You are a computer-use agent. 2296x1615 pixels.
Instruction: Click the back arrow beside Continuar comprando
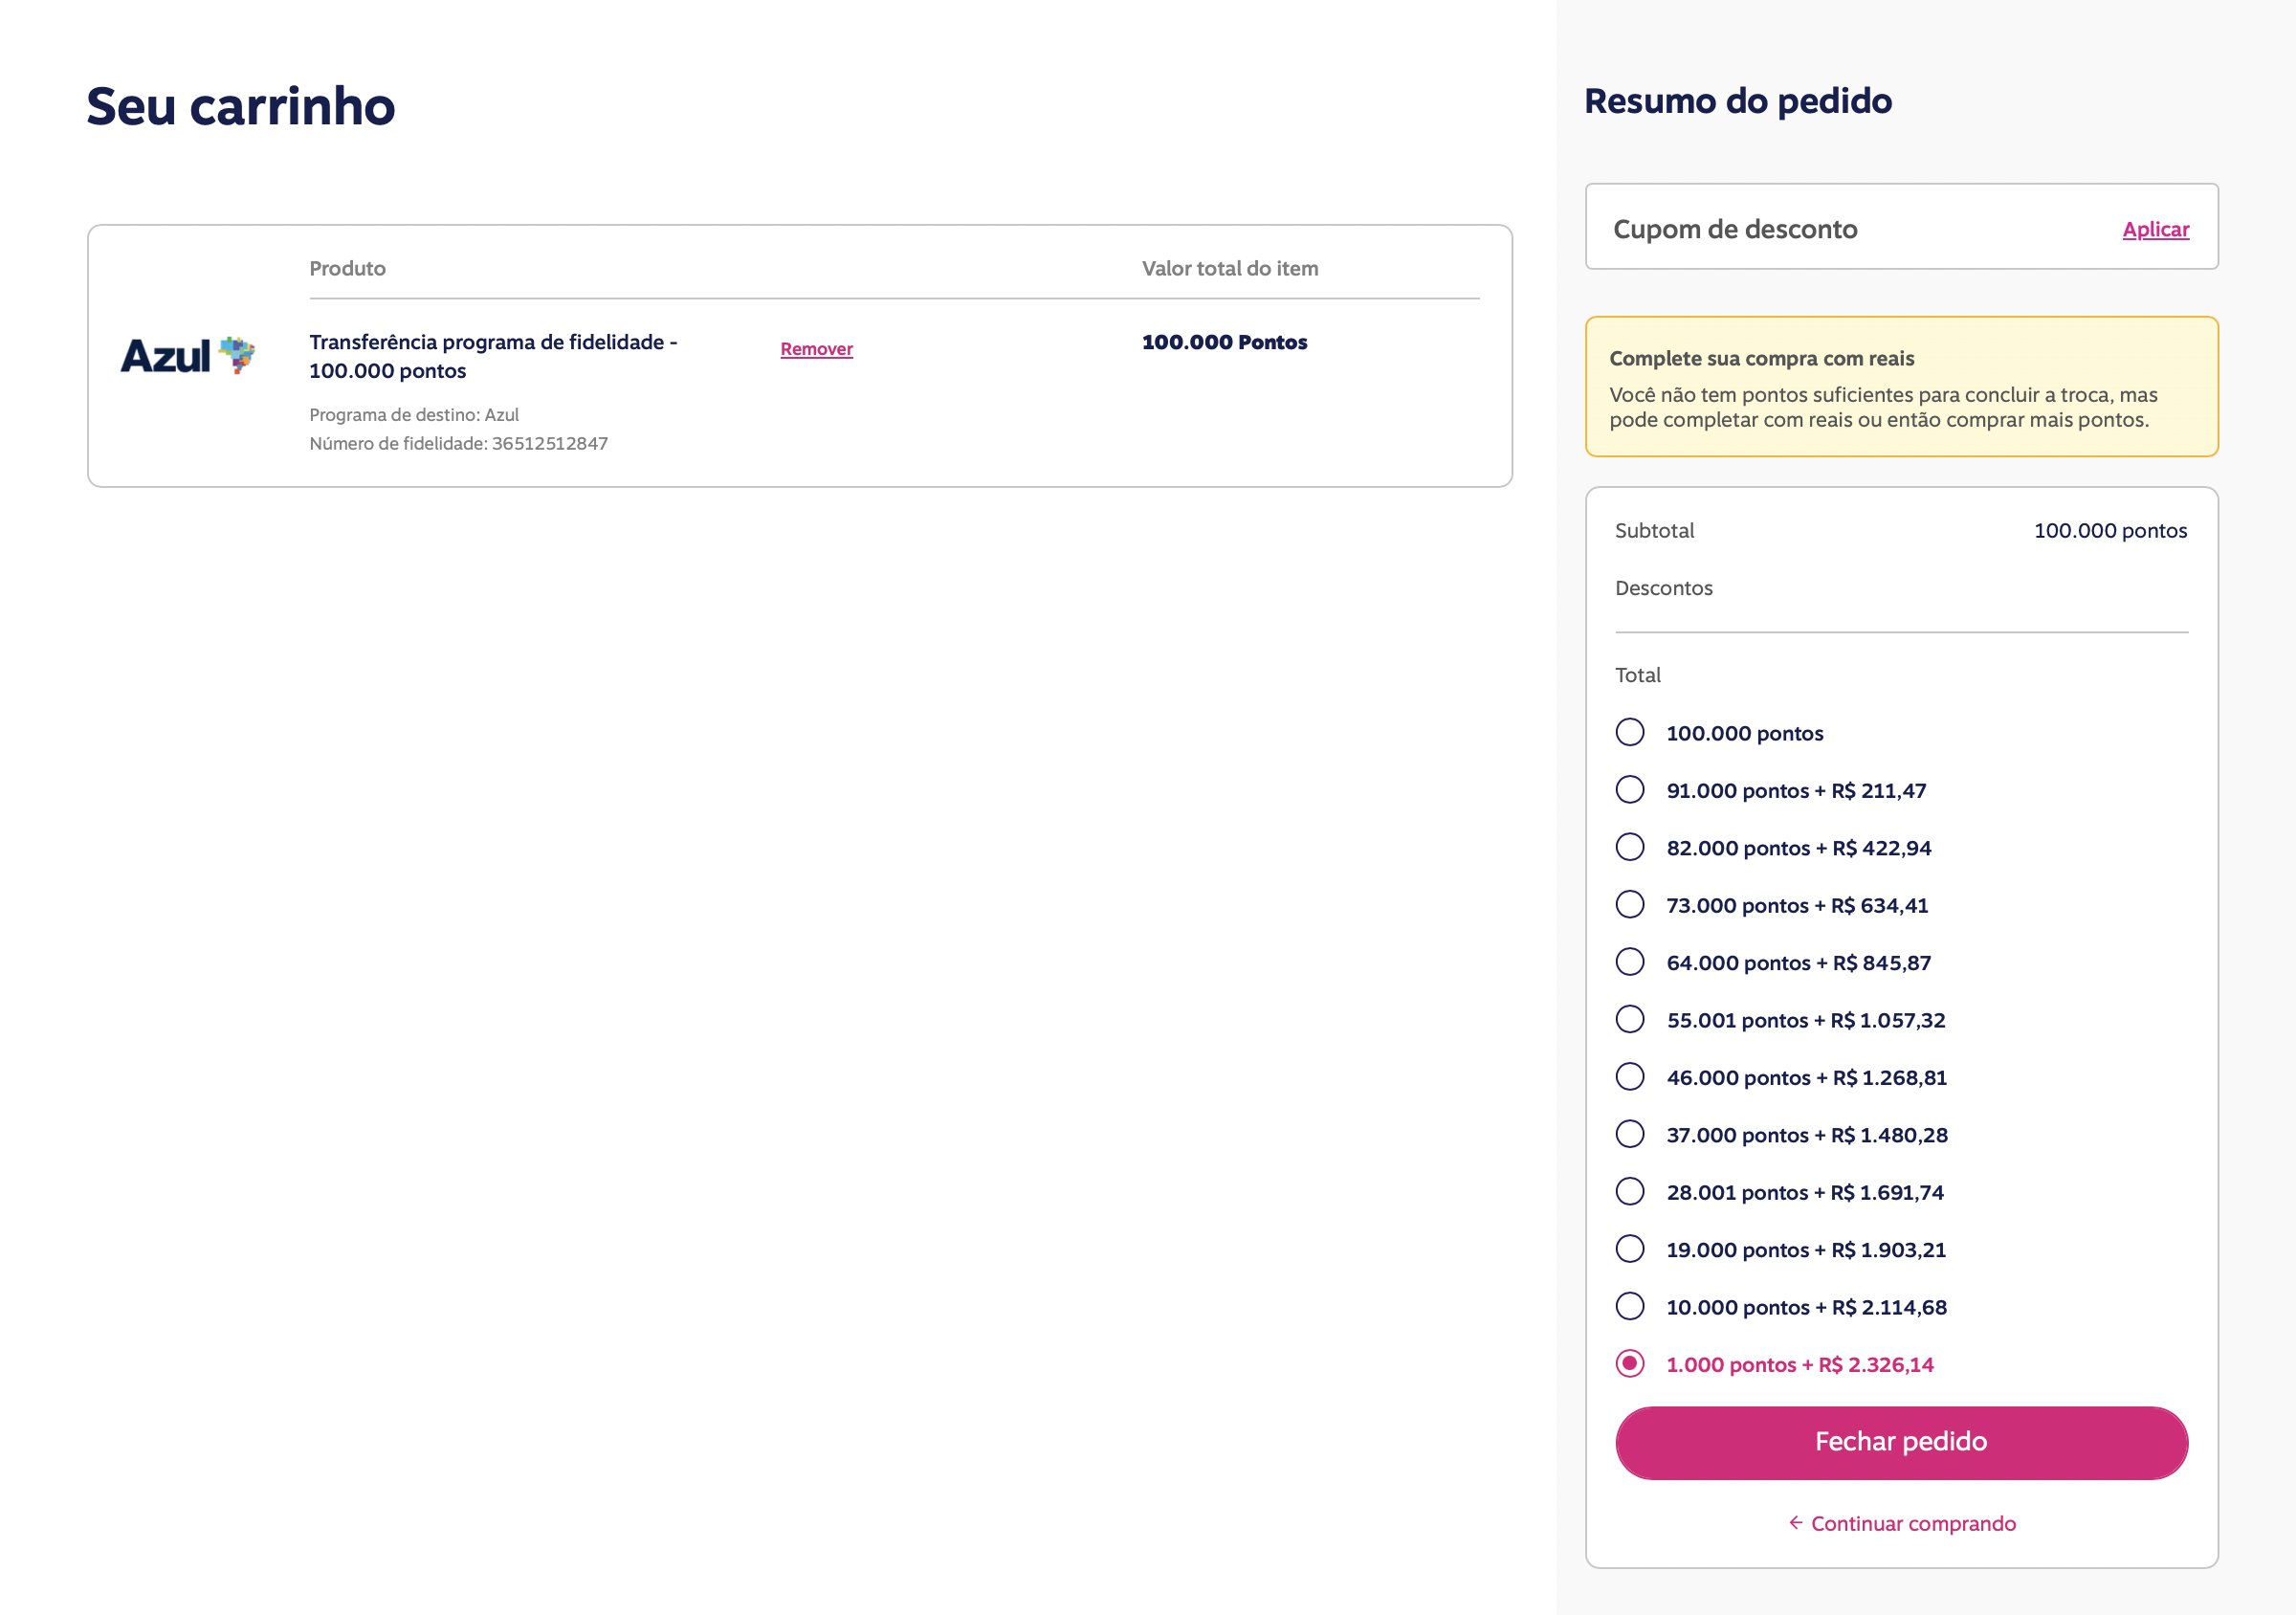coord(1796,1523)
